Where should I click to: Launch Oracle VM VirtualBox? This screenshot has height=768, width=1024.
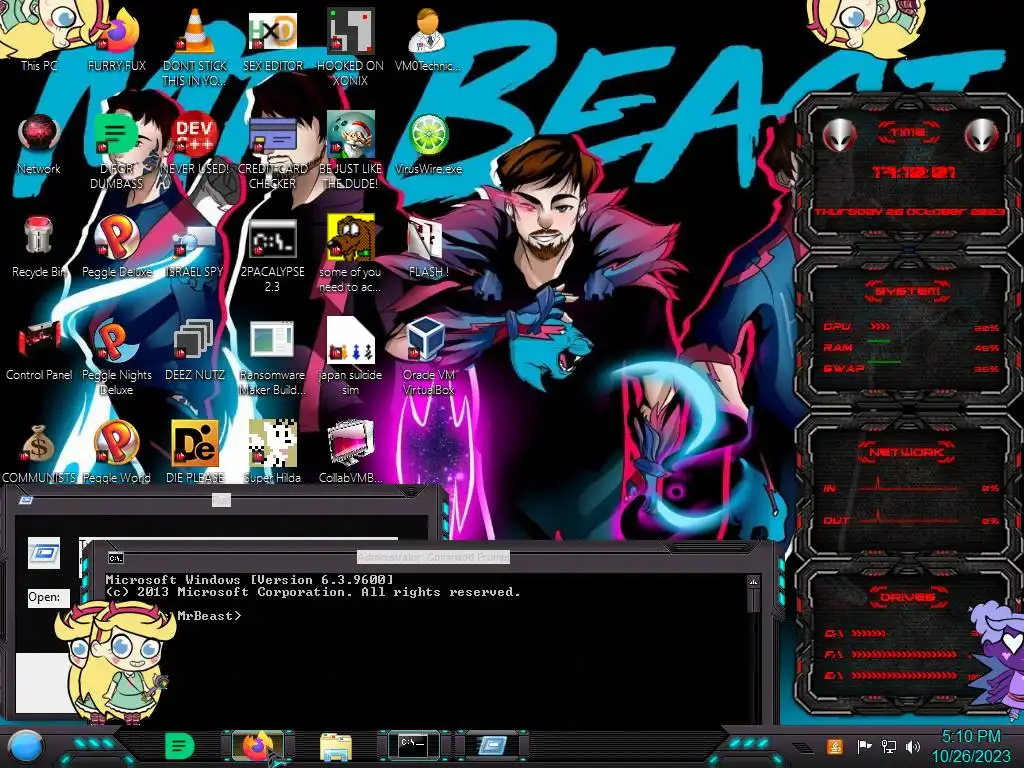click(x=428, y=358)
